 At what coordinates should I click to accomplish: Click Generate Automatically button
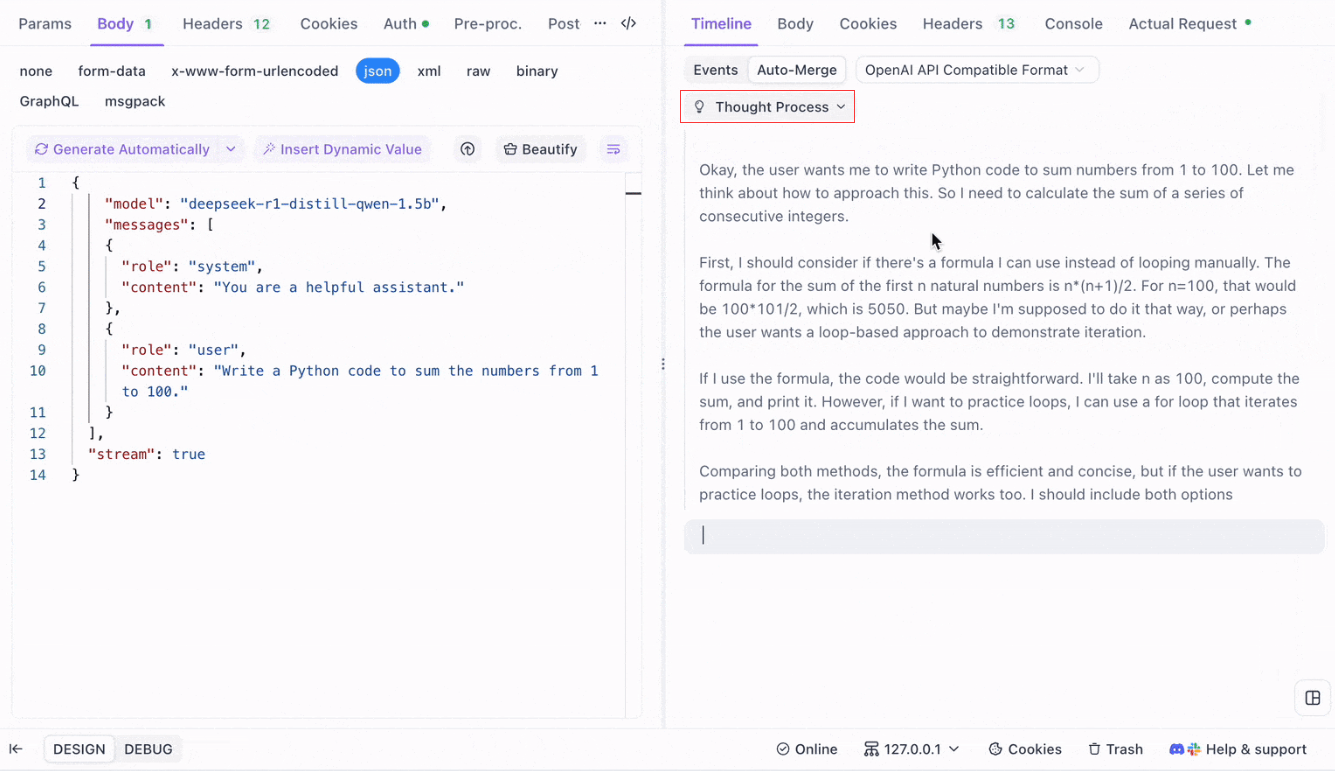tap(122, 149)
